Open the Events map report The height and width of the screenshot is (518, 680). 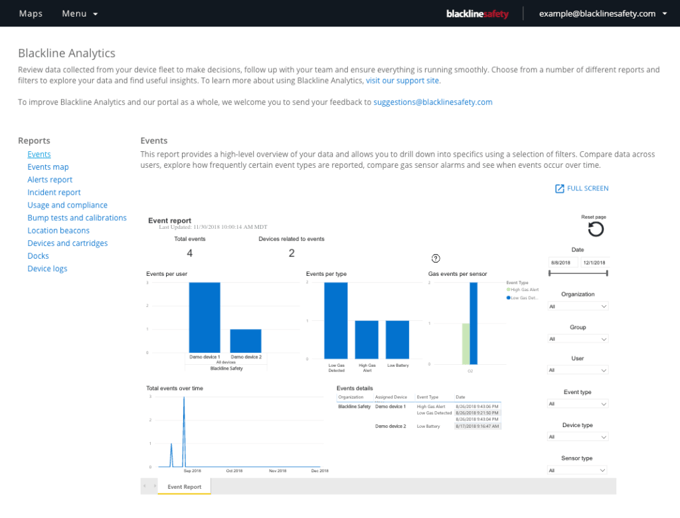click(48, 167)
